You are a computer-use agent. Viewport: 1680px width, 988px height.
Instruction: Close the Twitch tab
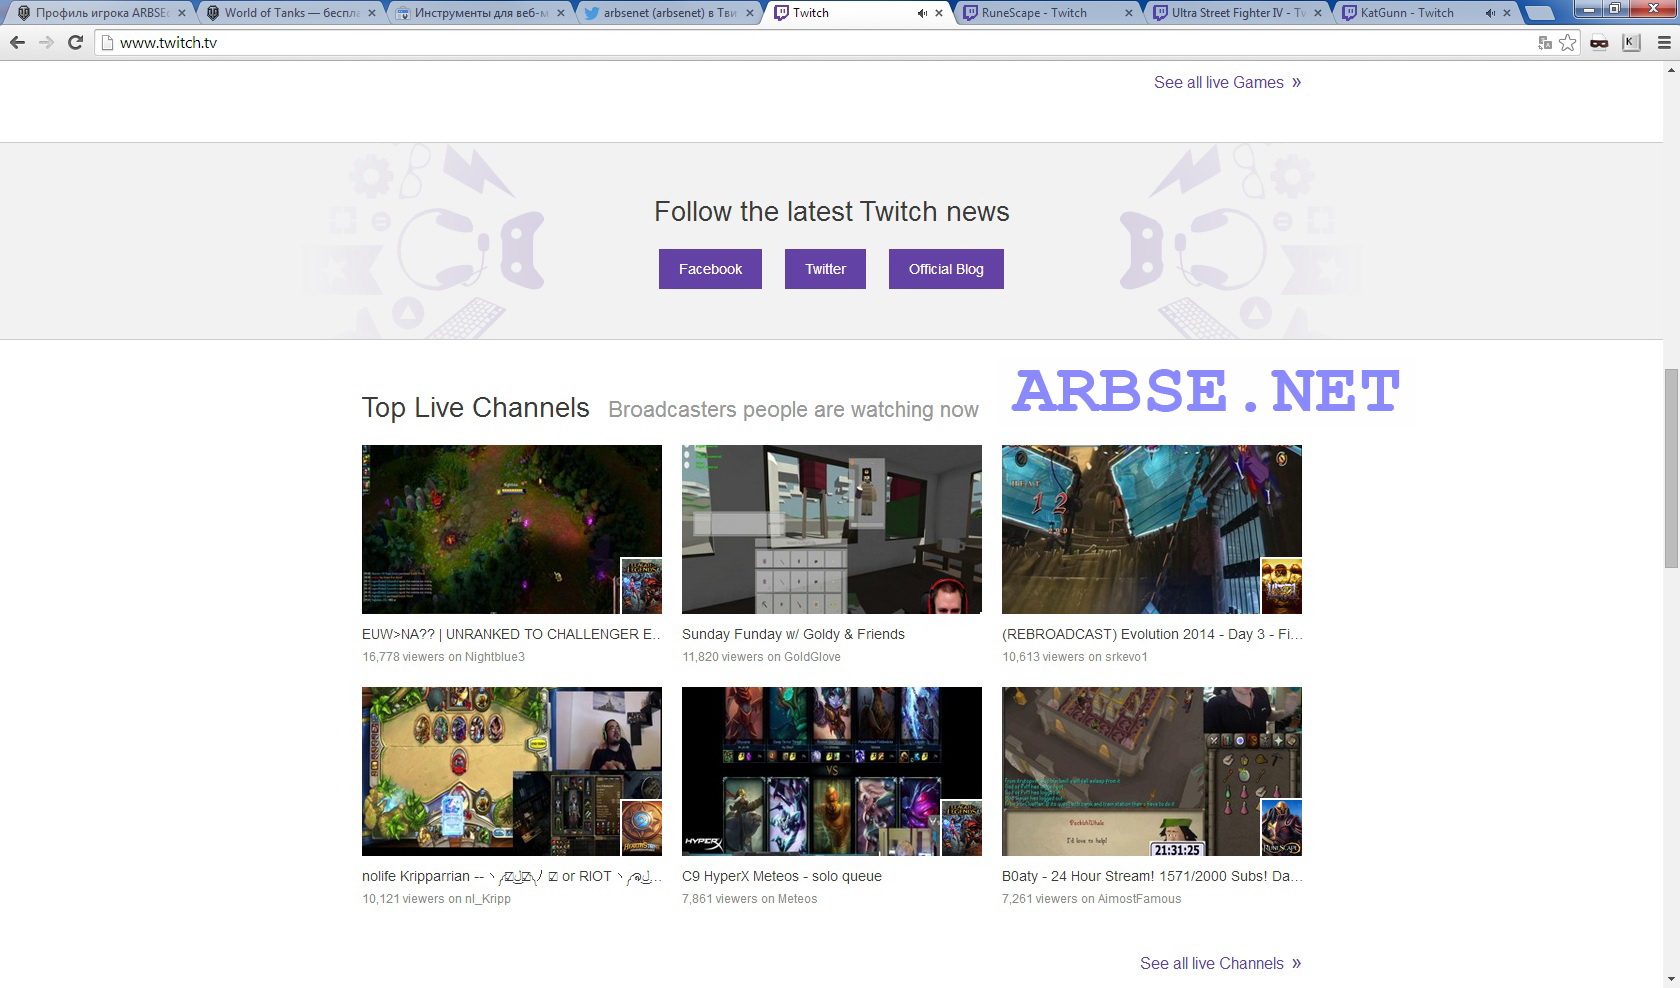click(x=939, y=13)
